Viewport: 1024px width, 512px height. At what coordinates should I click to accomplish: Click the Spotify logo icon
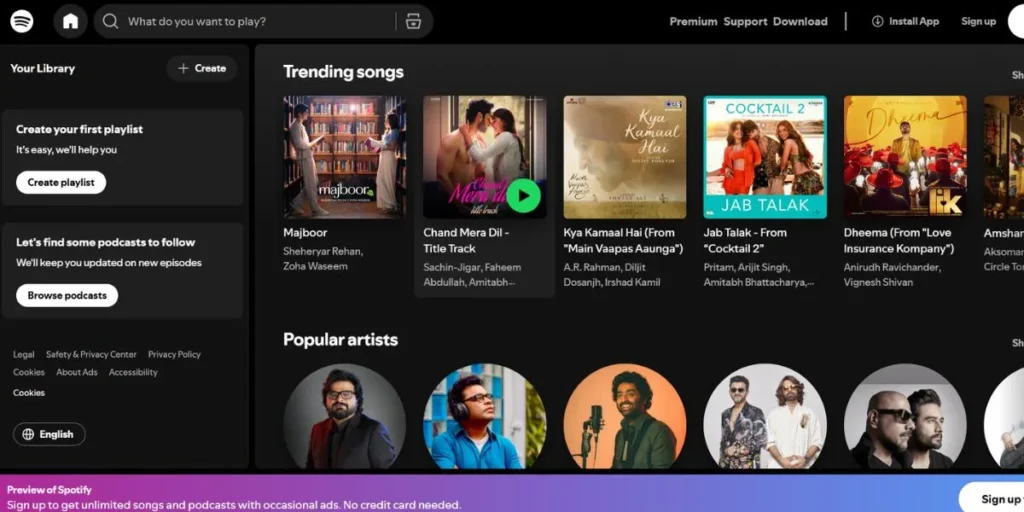click(x=22, y=22)
